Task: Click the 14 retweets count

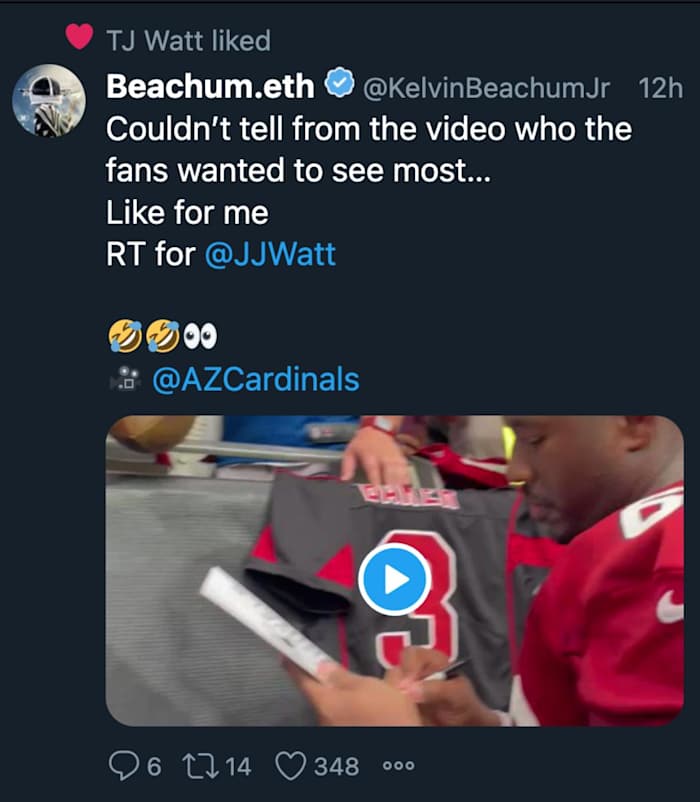Action: [x=238, y=766]
